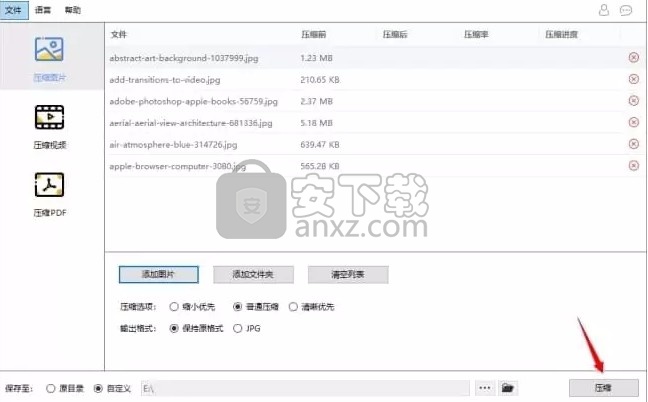The width and height of the screenshot is (648, 402).
Task: Click the save path input field
Action: tap(304, 387)
